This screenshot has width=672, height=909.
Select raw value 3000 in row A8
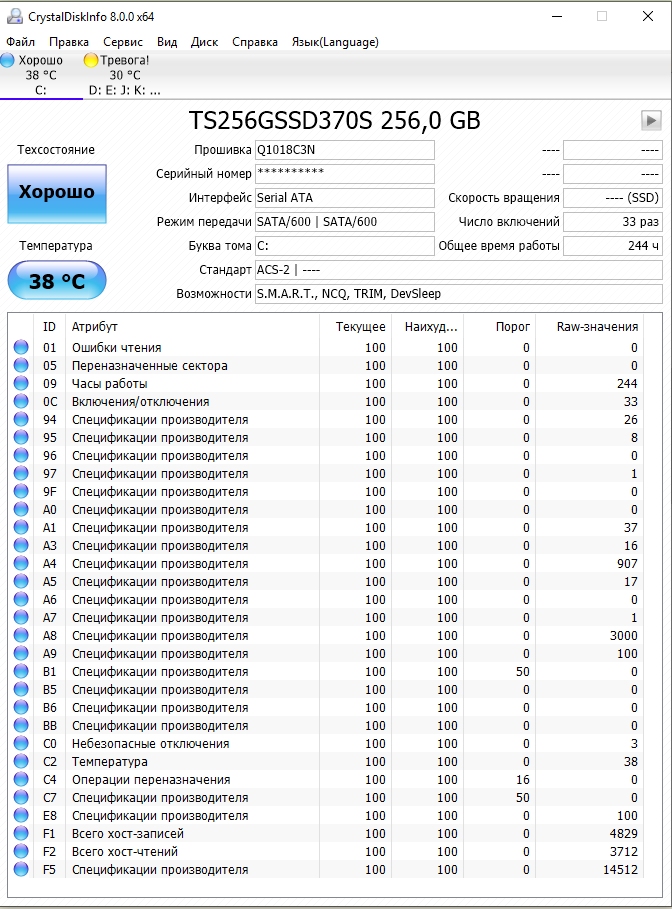click(x=623, y=635)
